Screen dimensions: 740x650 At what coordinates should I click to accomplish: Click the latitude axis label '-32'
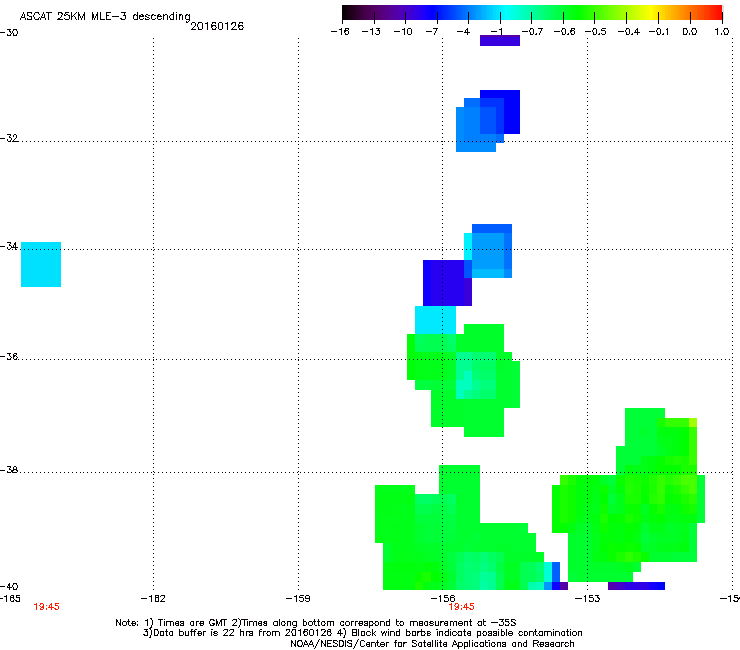pyautogui.click(x=9, y=138)
